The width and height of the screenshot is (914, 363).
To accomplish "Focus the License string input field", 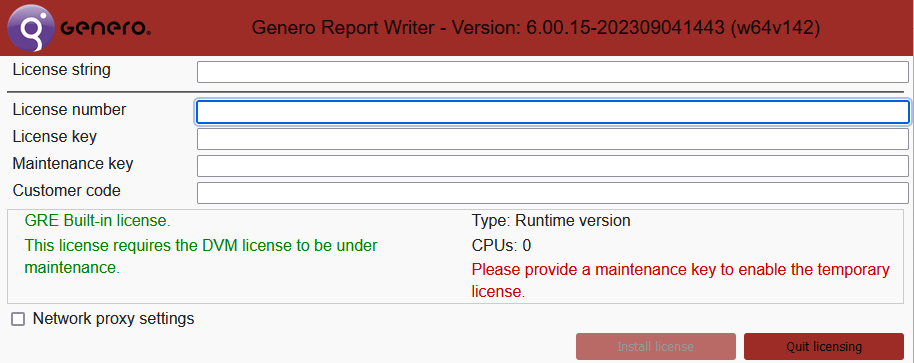I will point(553,72).
